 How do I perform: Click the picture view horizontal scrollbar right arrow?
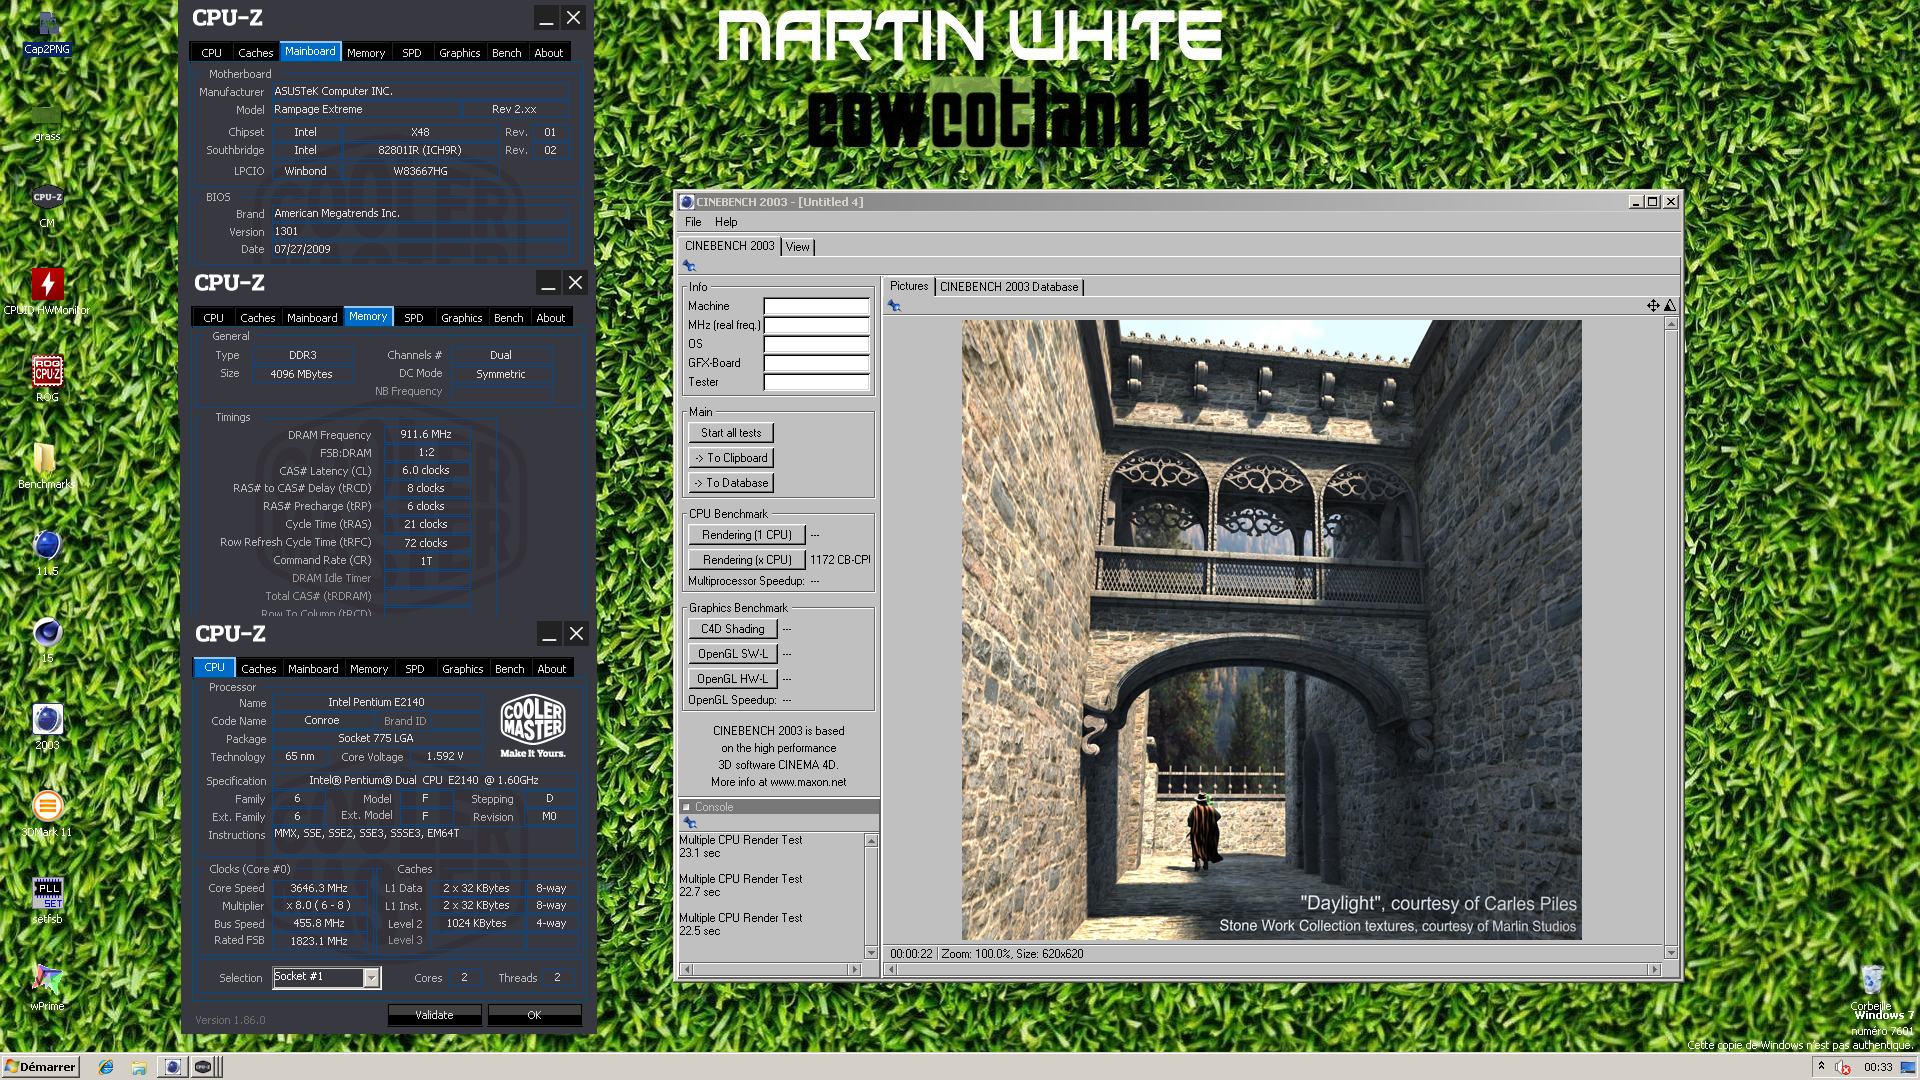(x=1655, y=969)
